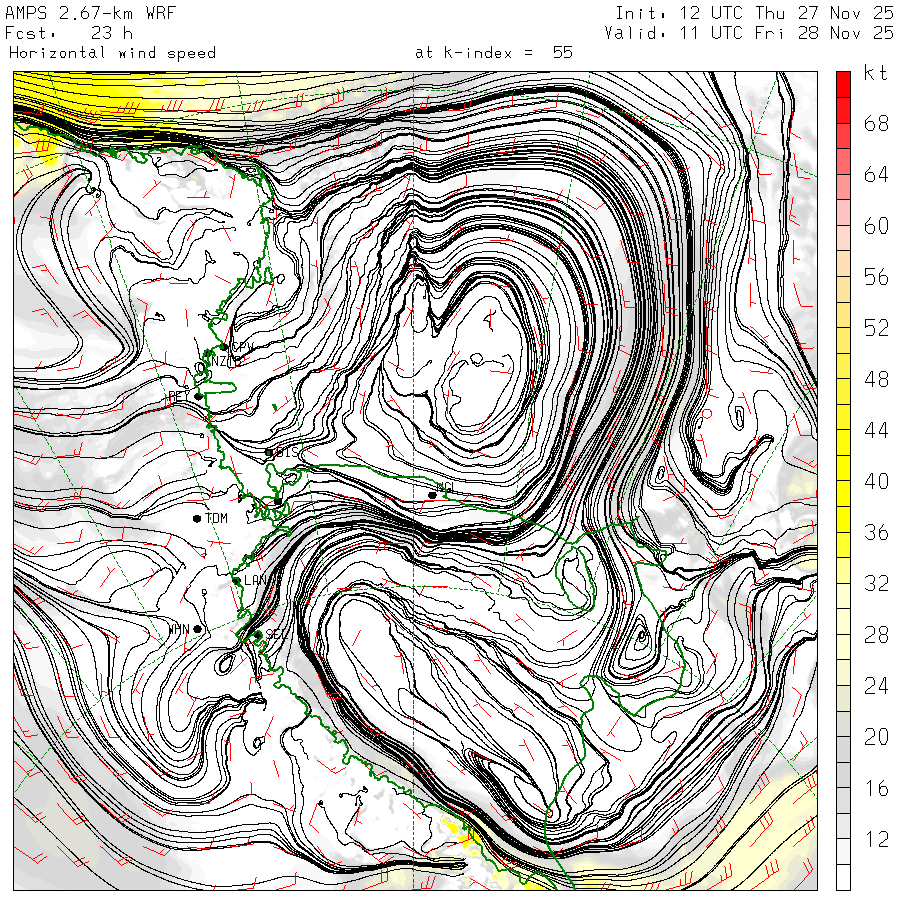Click the LAN station label
The width and height of the screenshot is (900, 900).
click(255, 580)
